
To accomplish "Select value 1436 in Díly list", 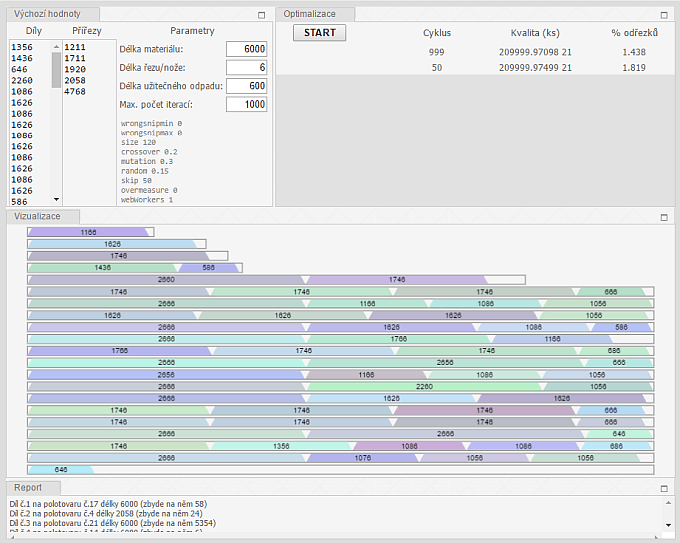I will [22, 58].
